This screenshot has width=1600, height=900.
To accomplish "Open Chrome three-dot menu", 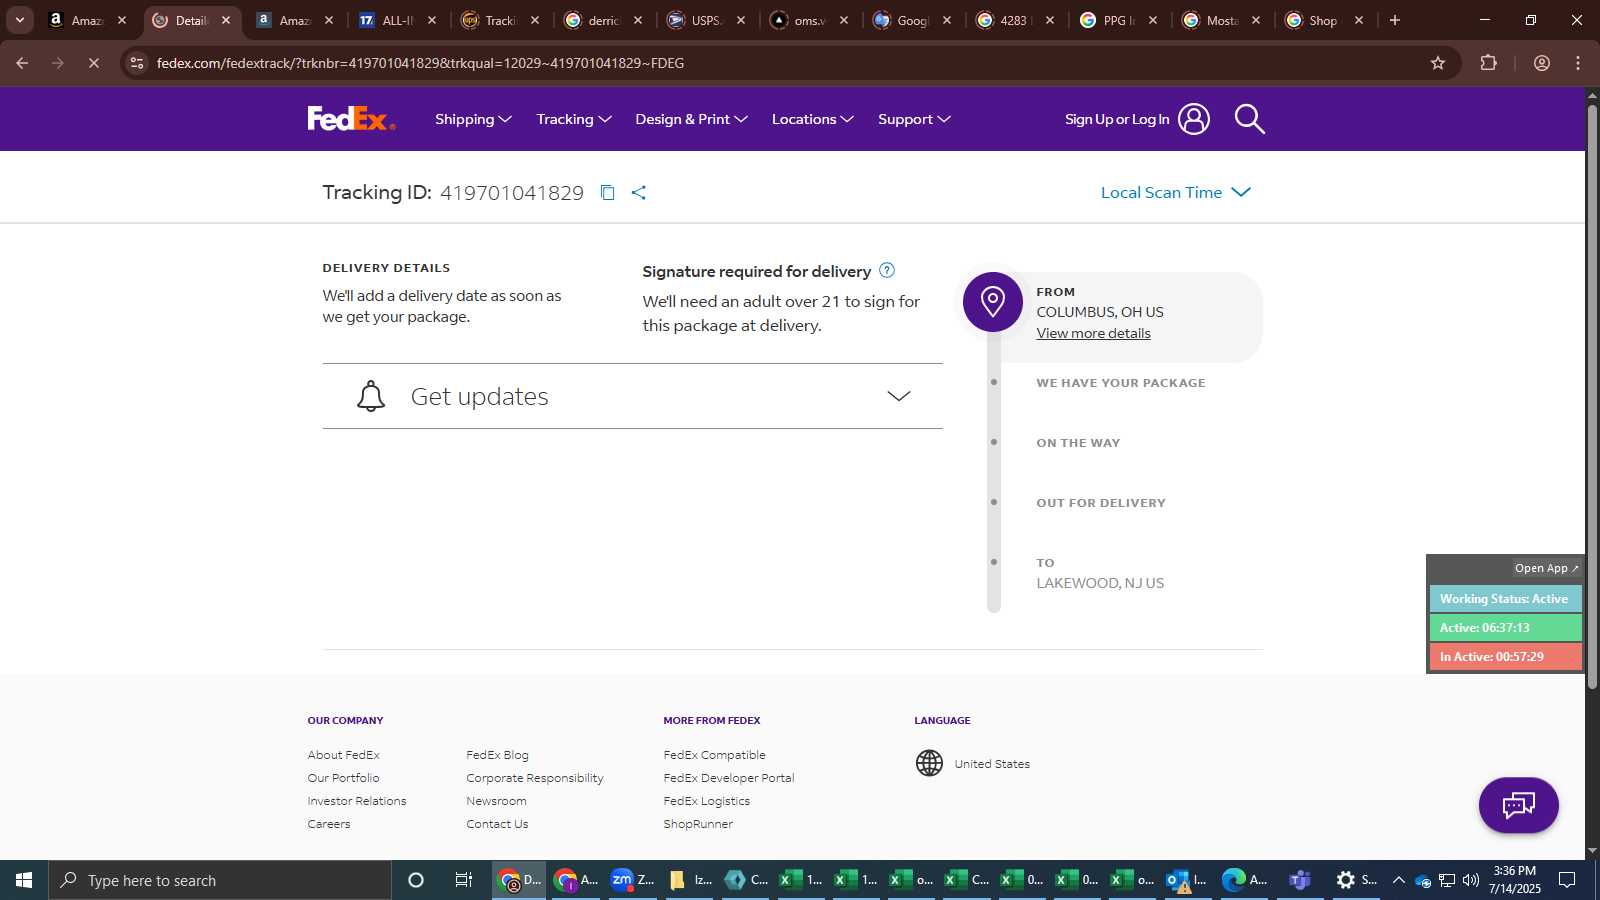I will (1578, 63).
